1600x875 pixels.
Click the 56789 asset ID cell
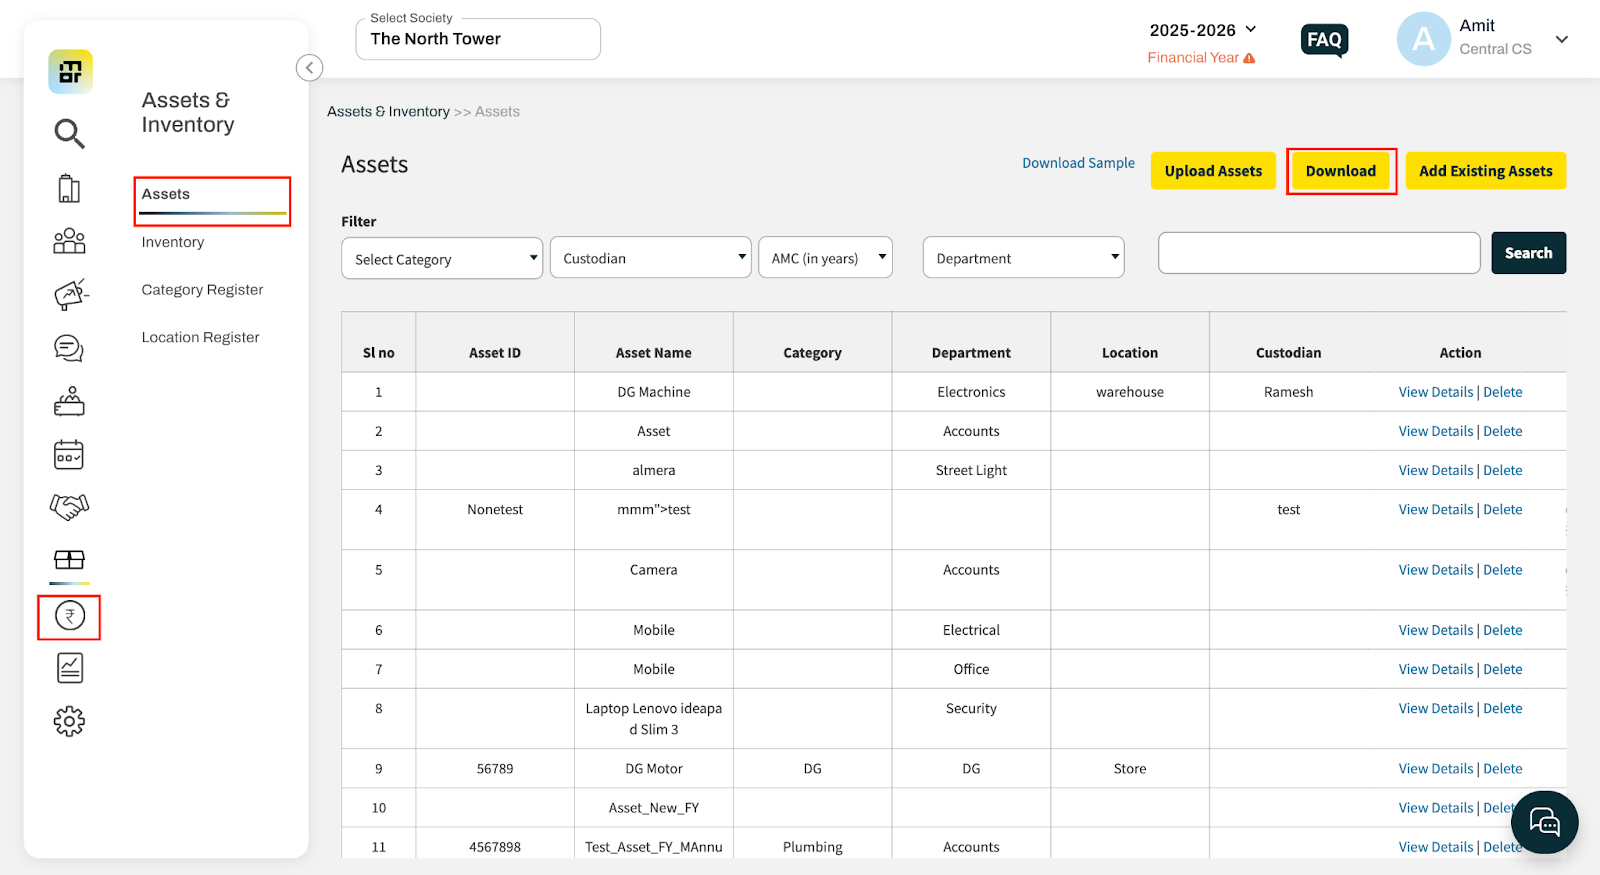coord(495,769)
